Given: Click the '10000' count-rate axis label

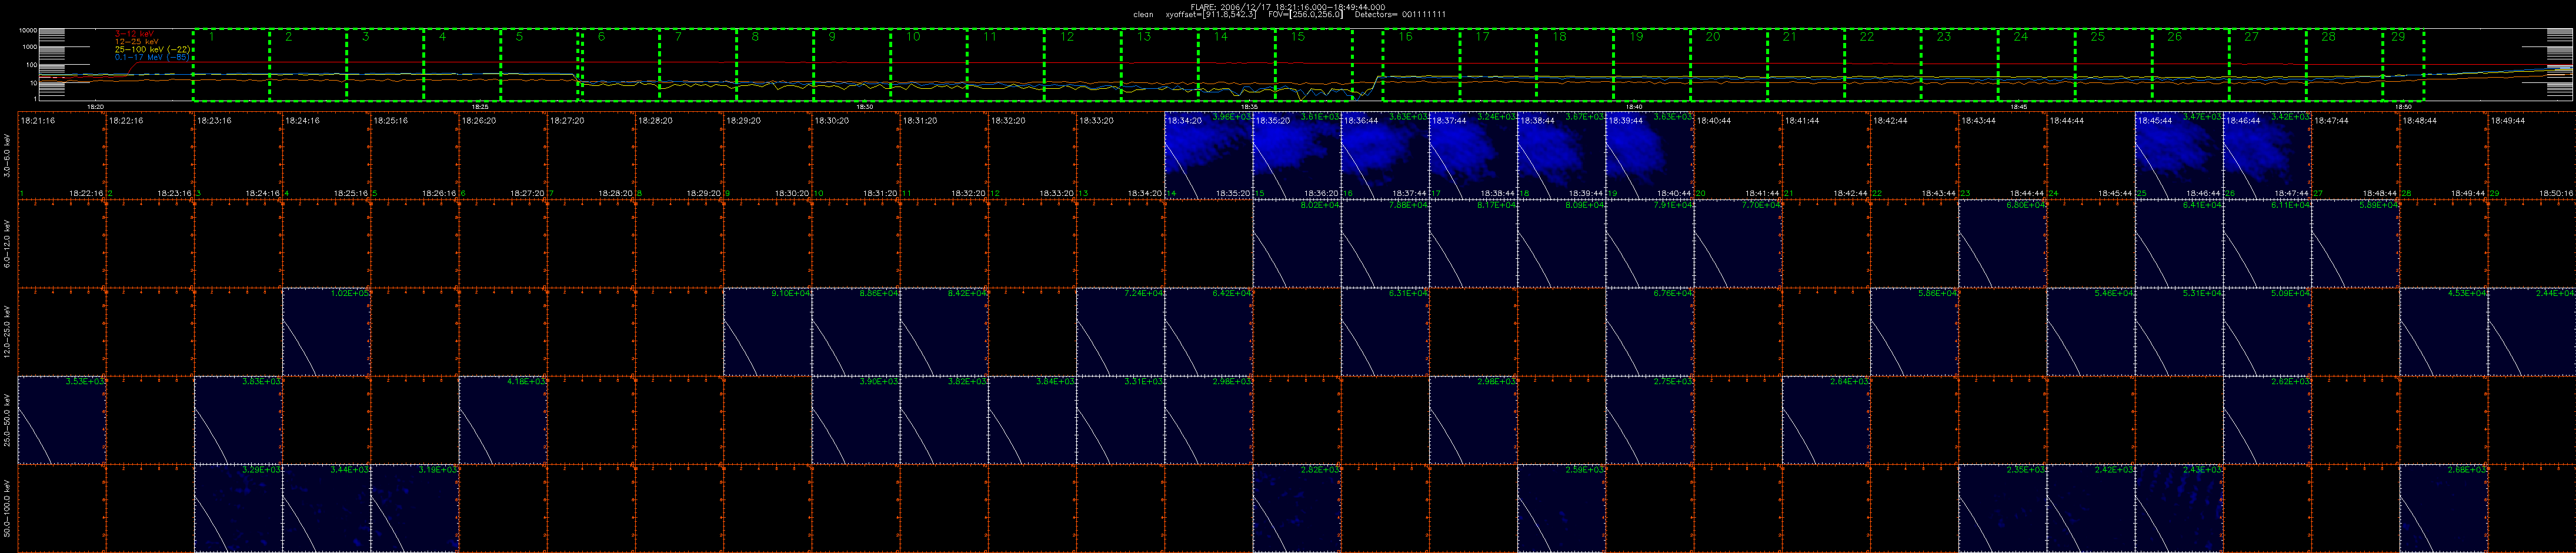Looking at the screenshot, I should click(x=28, y=31).
